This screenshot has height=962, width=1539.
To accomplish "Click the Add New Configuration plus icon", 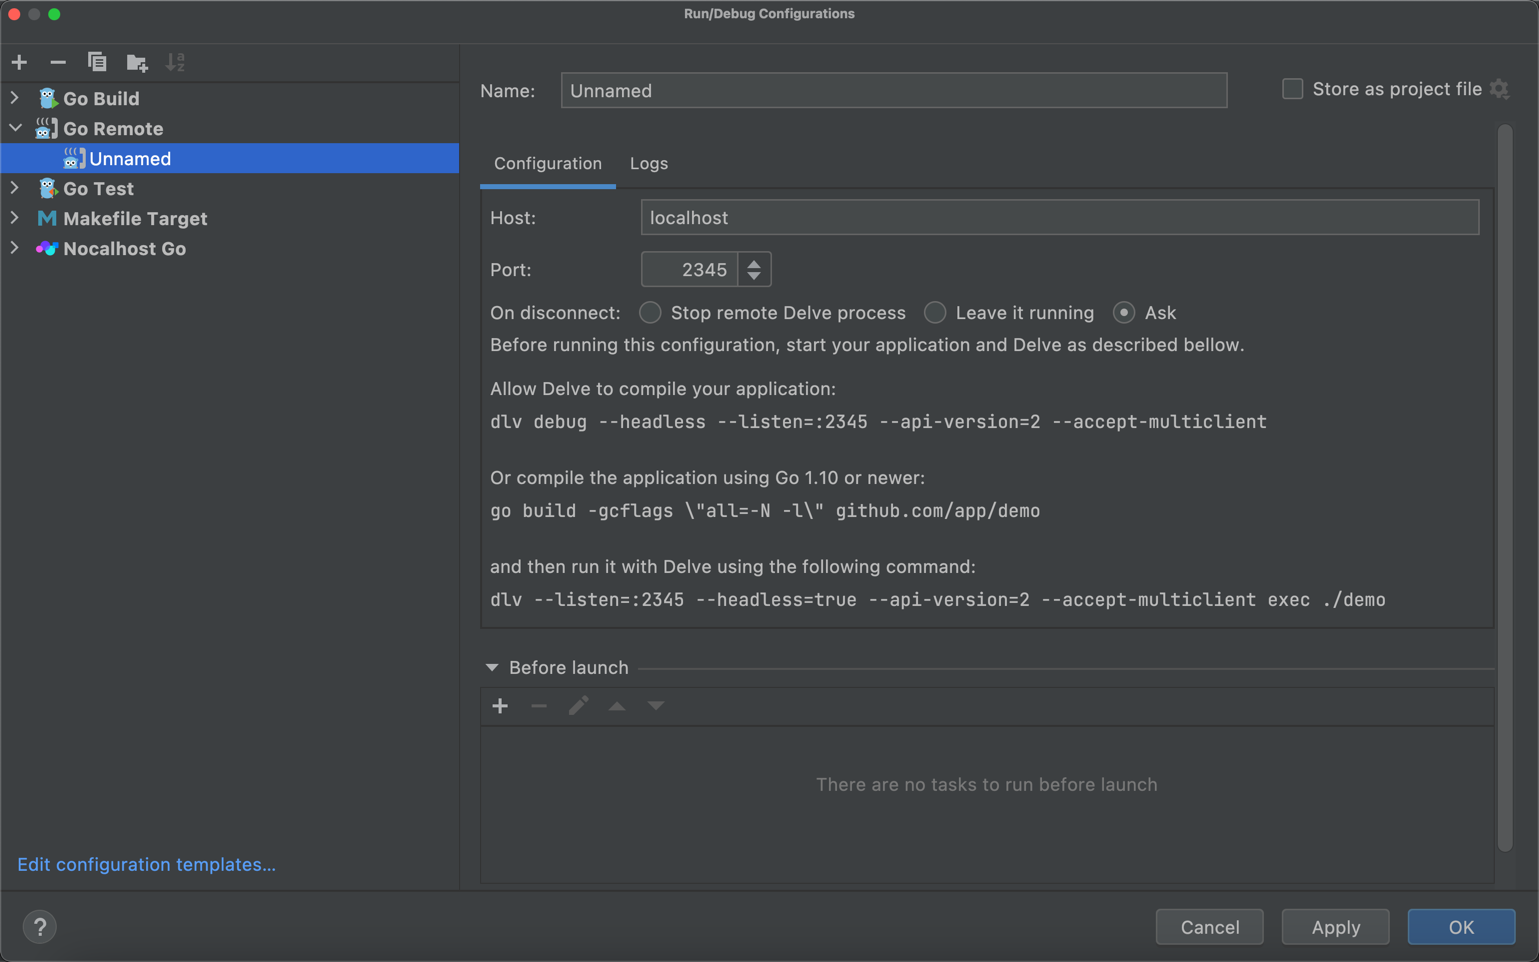I will pyautogui.click(x=19, y=62).
